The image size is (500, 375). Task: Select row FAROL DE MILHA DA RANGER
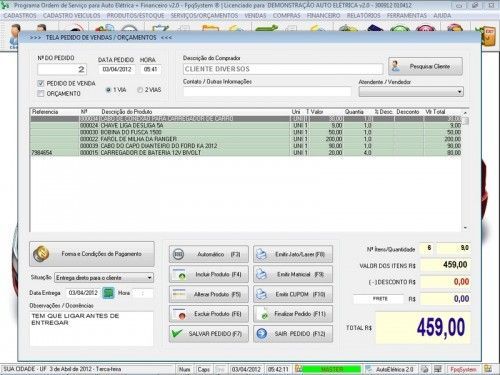pyautogui.click(x=246, y=139)
